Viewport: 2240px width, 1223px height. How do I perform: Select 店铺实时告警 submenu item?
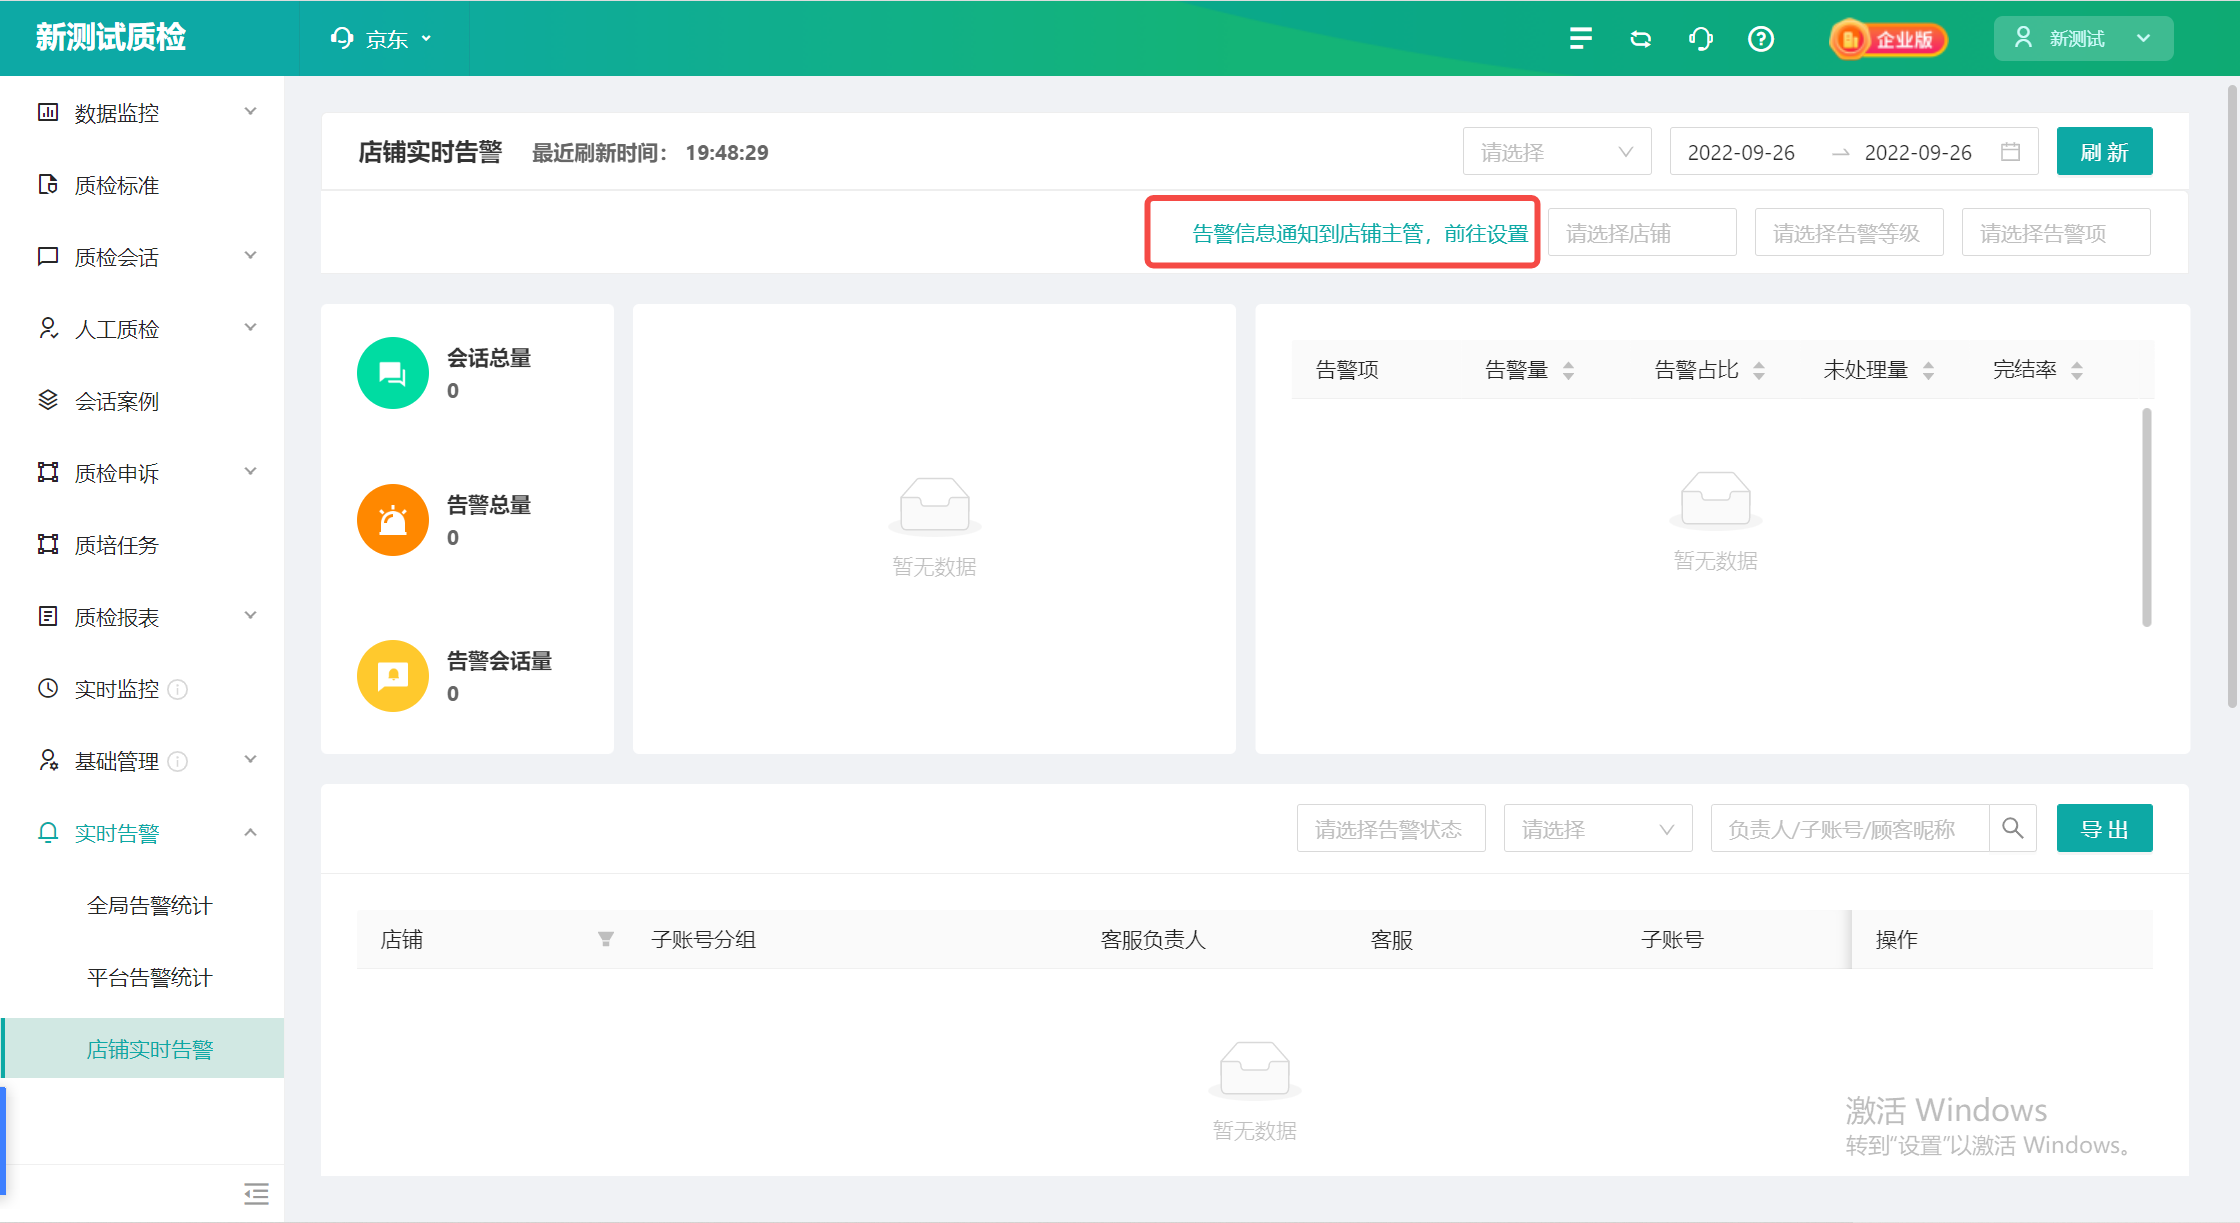(142, 1049)
